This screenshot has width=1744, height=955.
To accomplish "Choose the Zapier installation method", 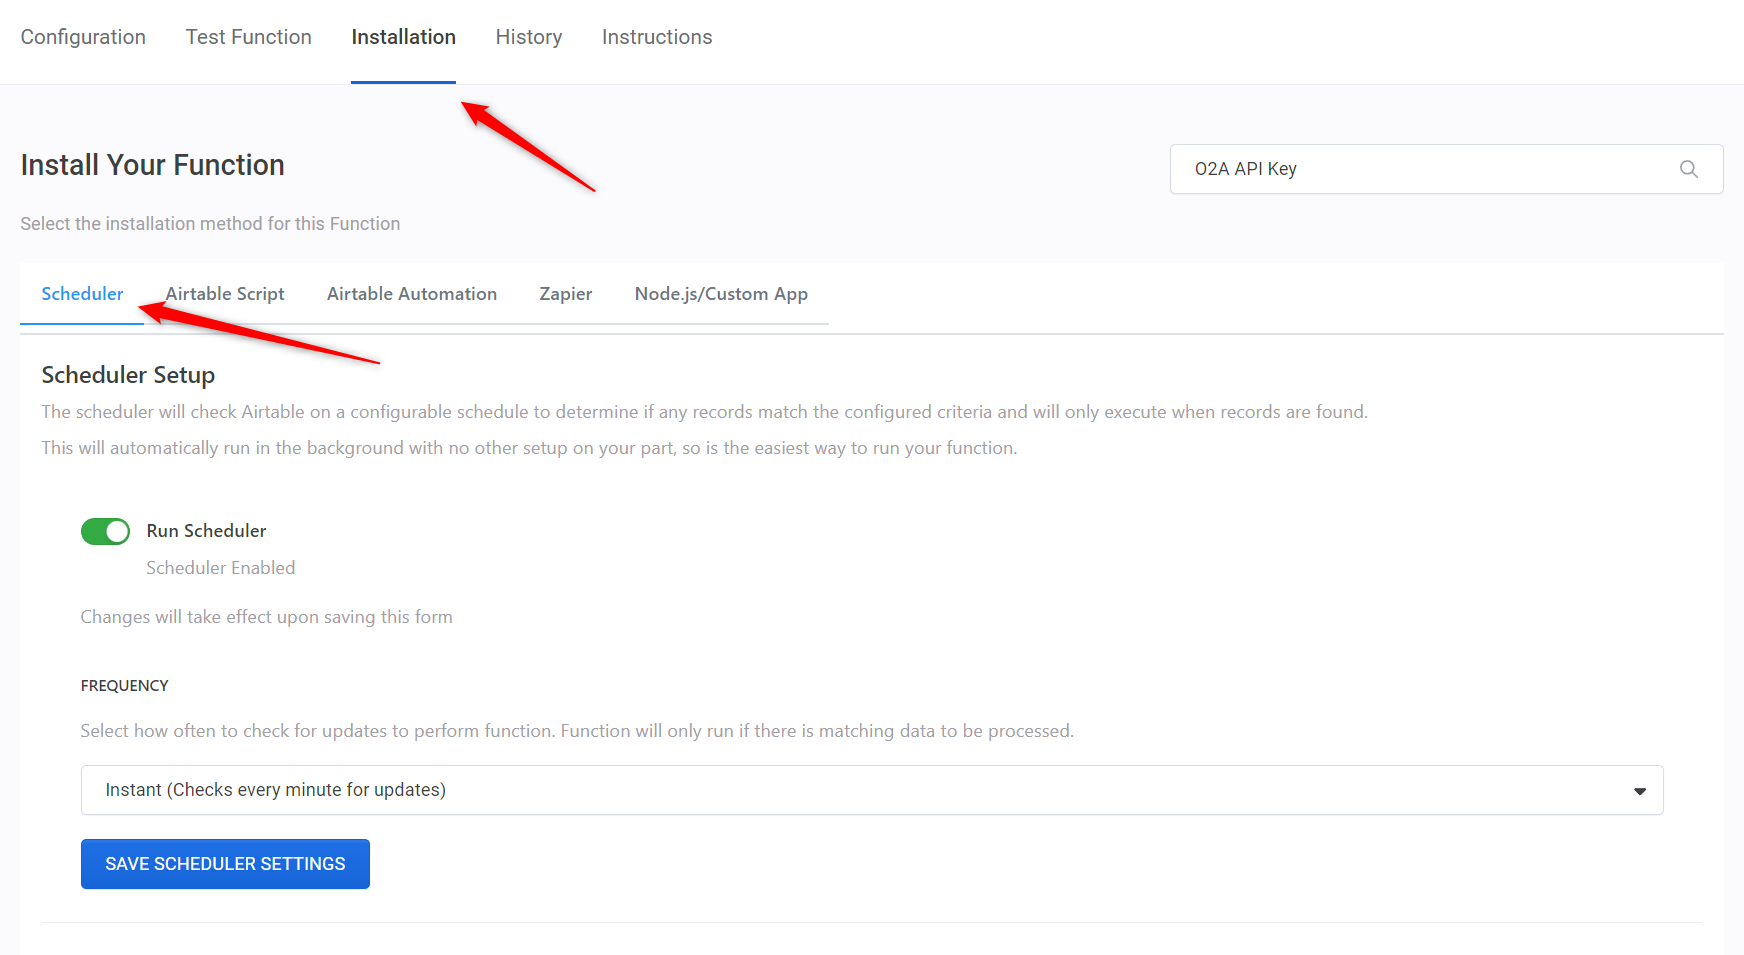I will point(565,294).
